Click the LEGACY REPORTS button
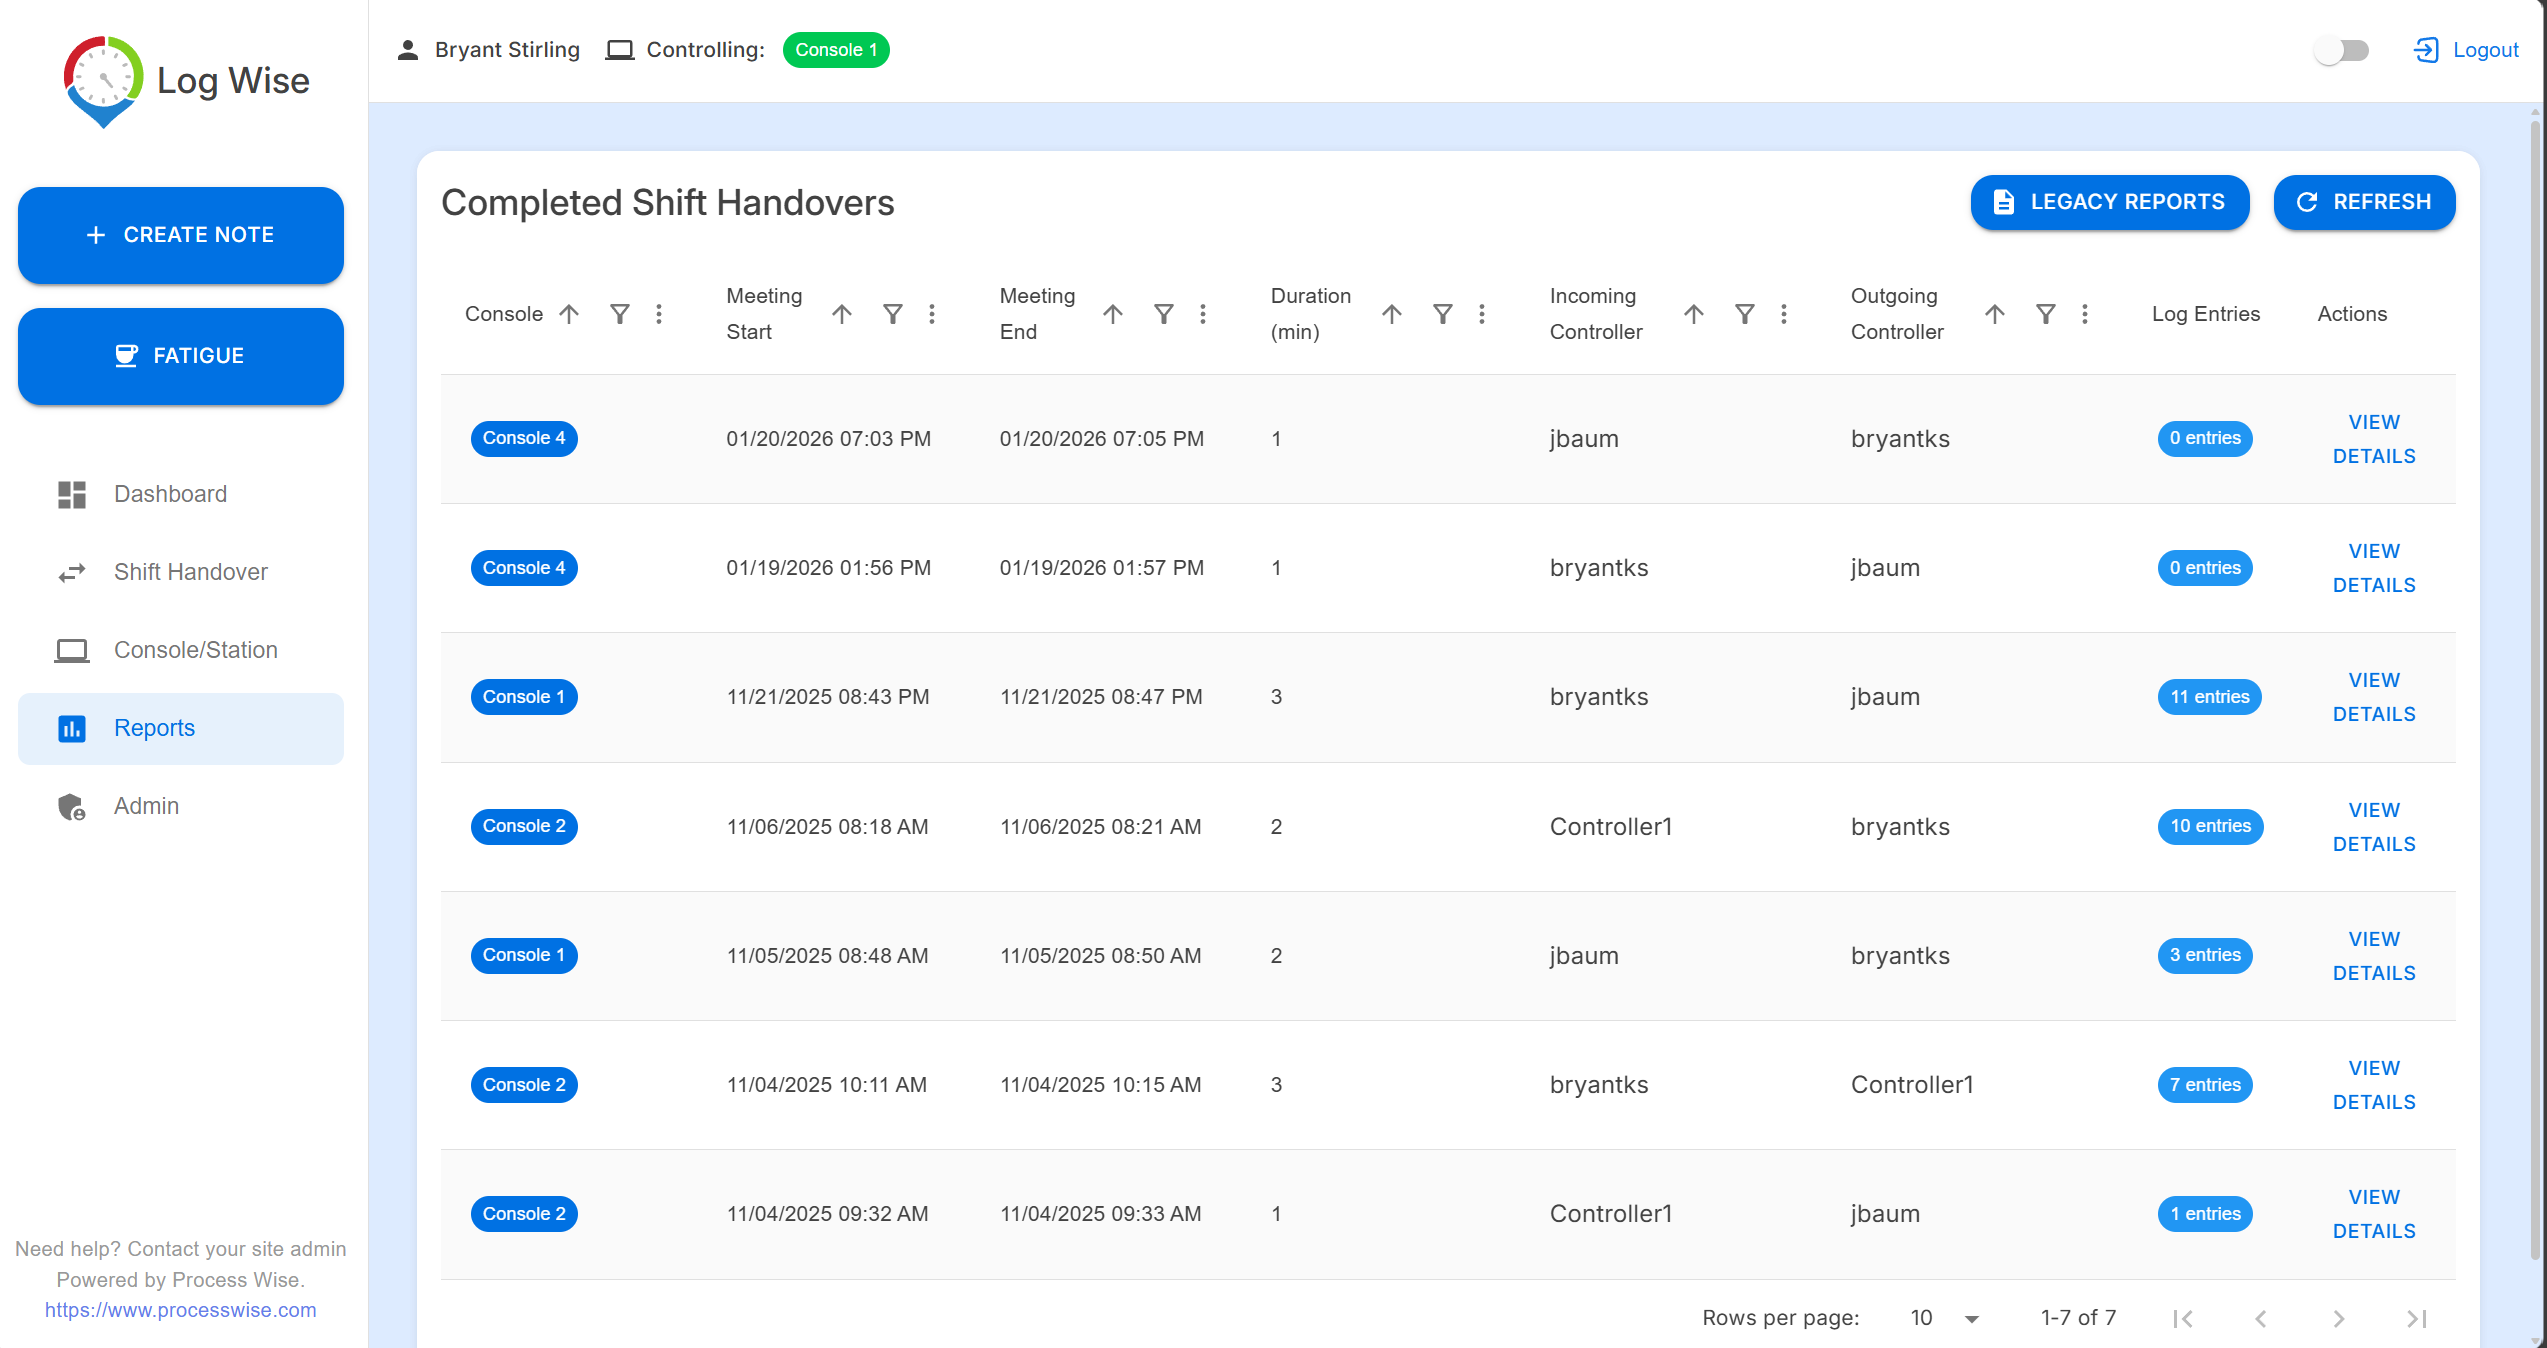This screenshot has height=1348, width=2547. (2109, 202)
